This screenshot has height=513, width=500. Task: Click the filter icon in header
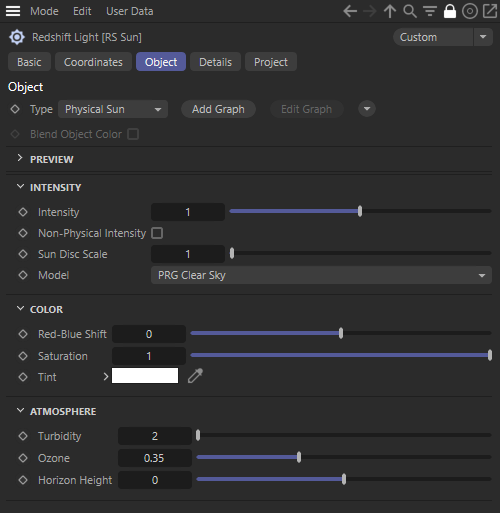point(430,11)
